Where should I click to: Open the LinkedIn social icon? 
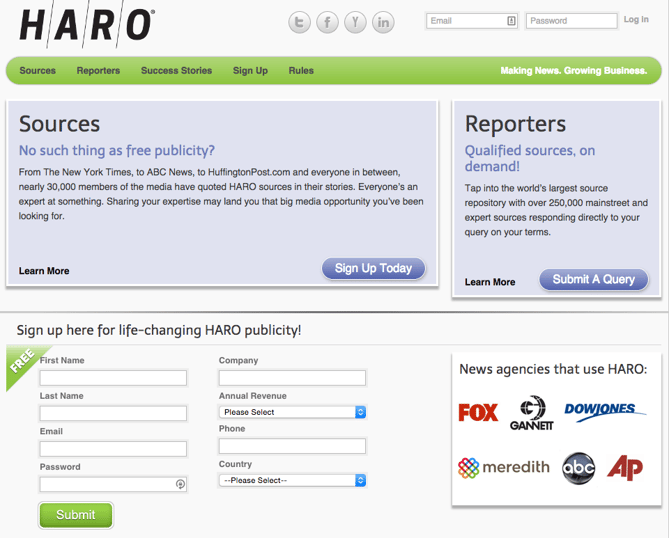coord(383,22)
